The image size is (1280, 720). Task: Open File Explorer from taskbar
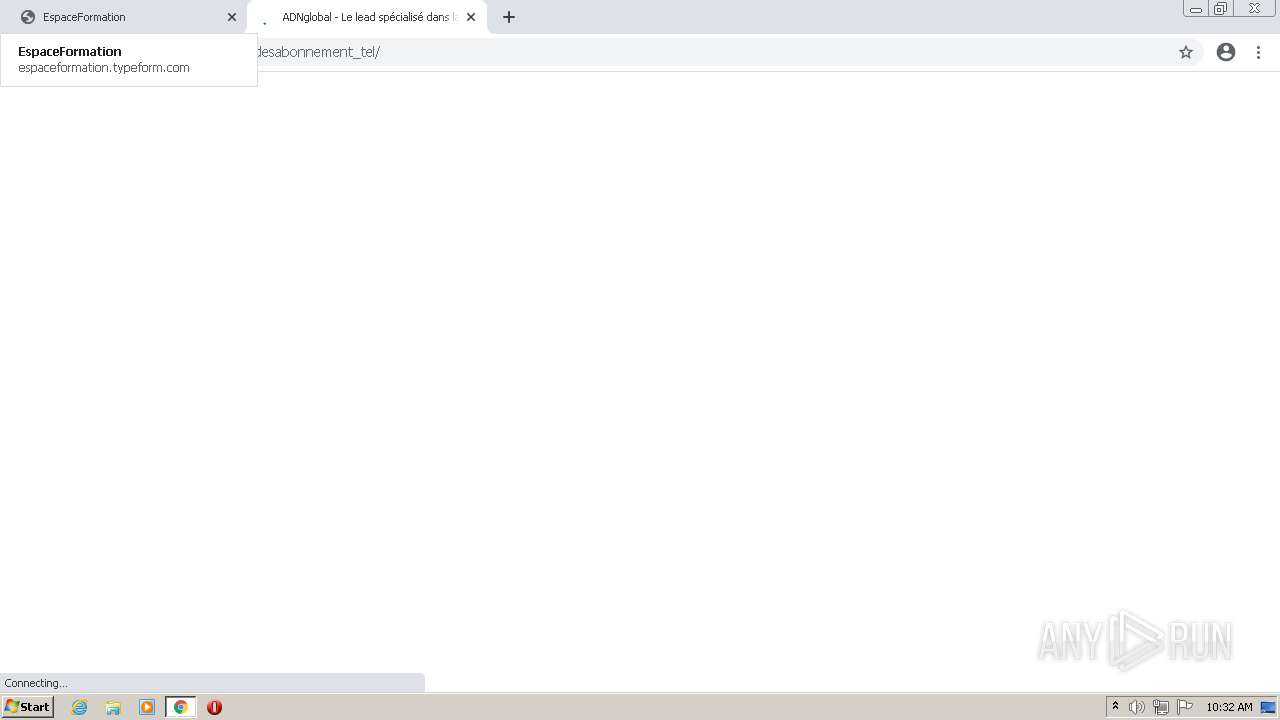pos(113,707)
